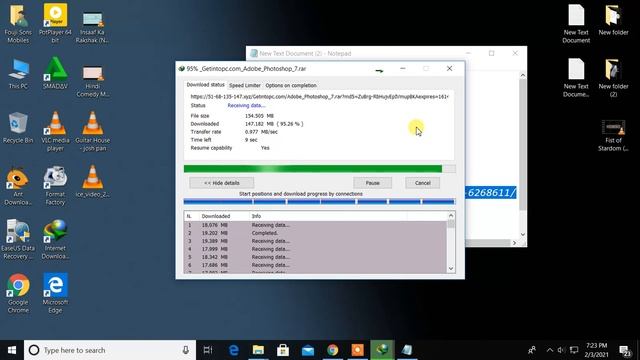
Task: Open File Explorer from taskbar
Action: click(258, 350)
